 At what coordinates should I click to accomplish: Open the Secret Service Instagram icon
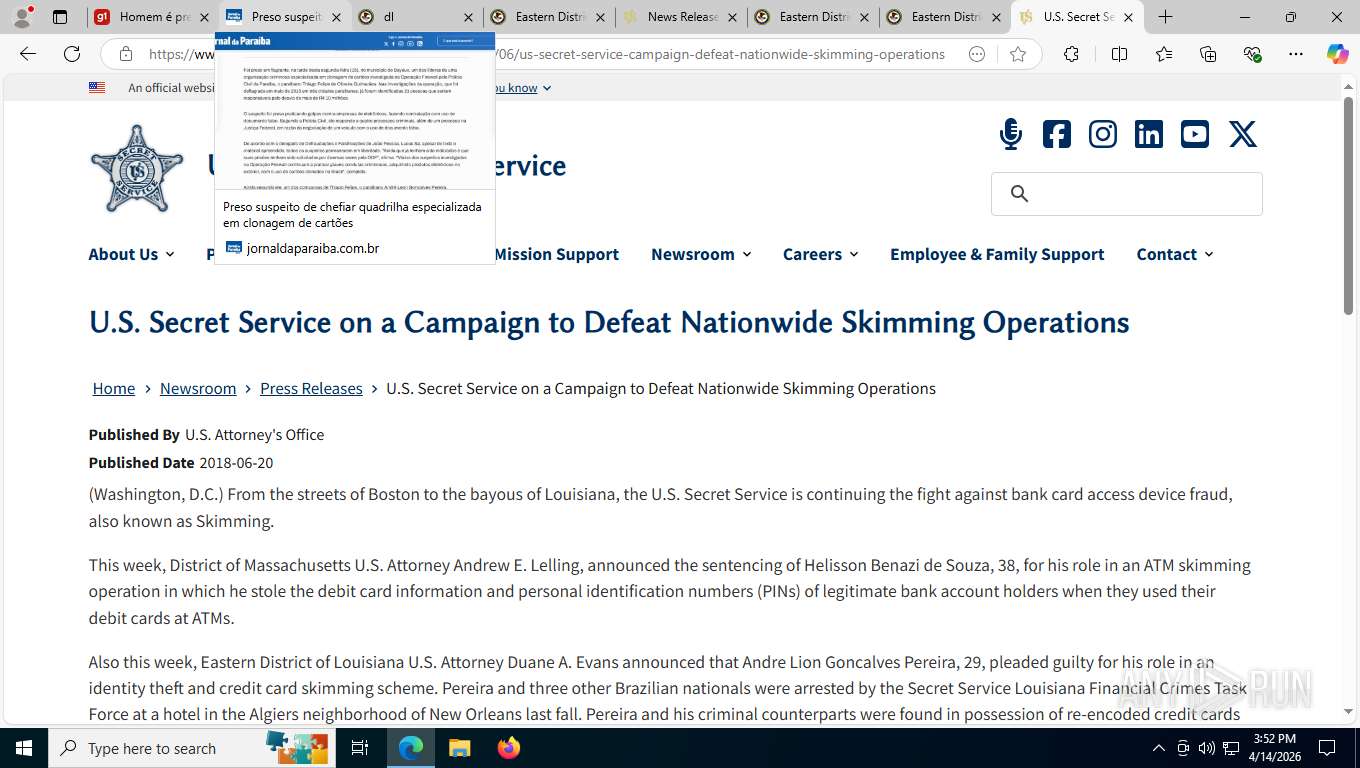click(x=1103, y=134)
